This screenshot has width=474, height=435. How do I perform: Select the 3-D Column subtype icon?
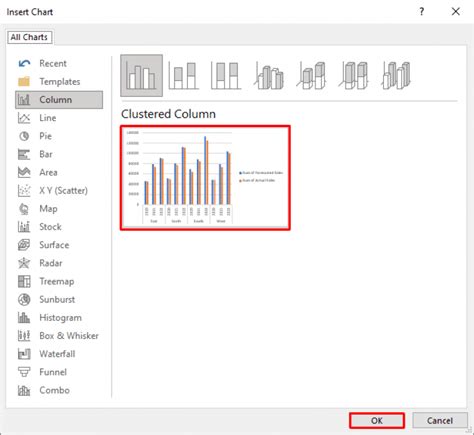pos(396,76)
